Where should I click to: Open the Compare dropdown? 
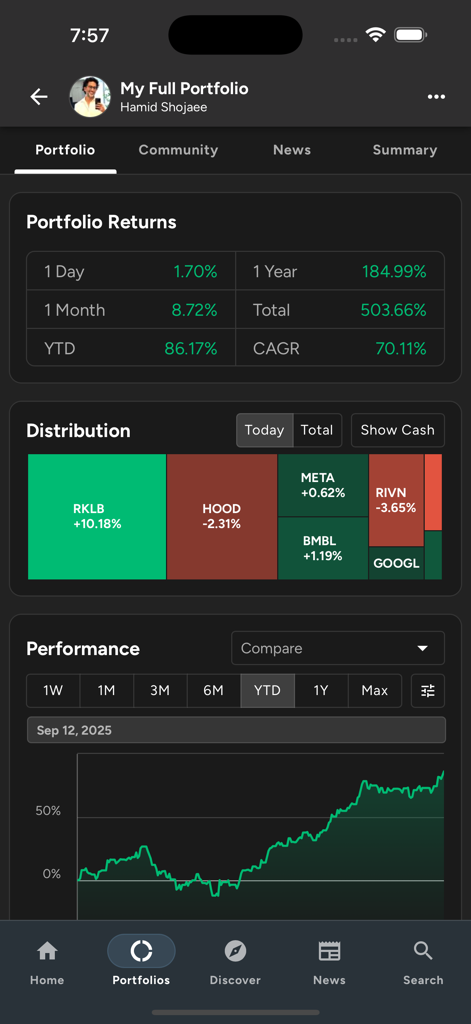[x=338, y=648]
